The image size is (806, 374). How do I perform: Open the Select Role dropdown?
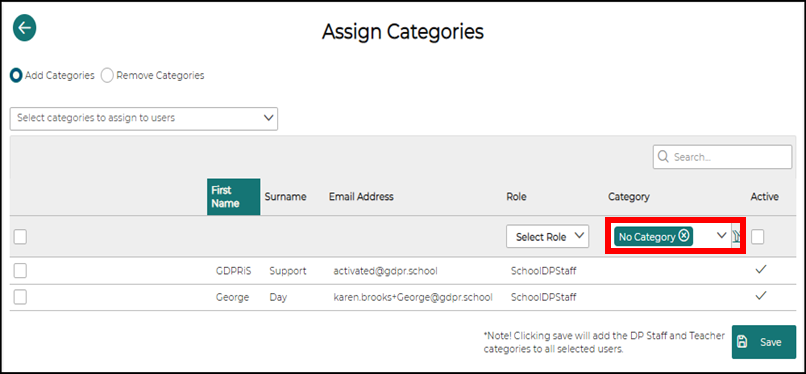pyautogui.click(x=547, y=236)
